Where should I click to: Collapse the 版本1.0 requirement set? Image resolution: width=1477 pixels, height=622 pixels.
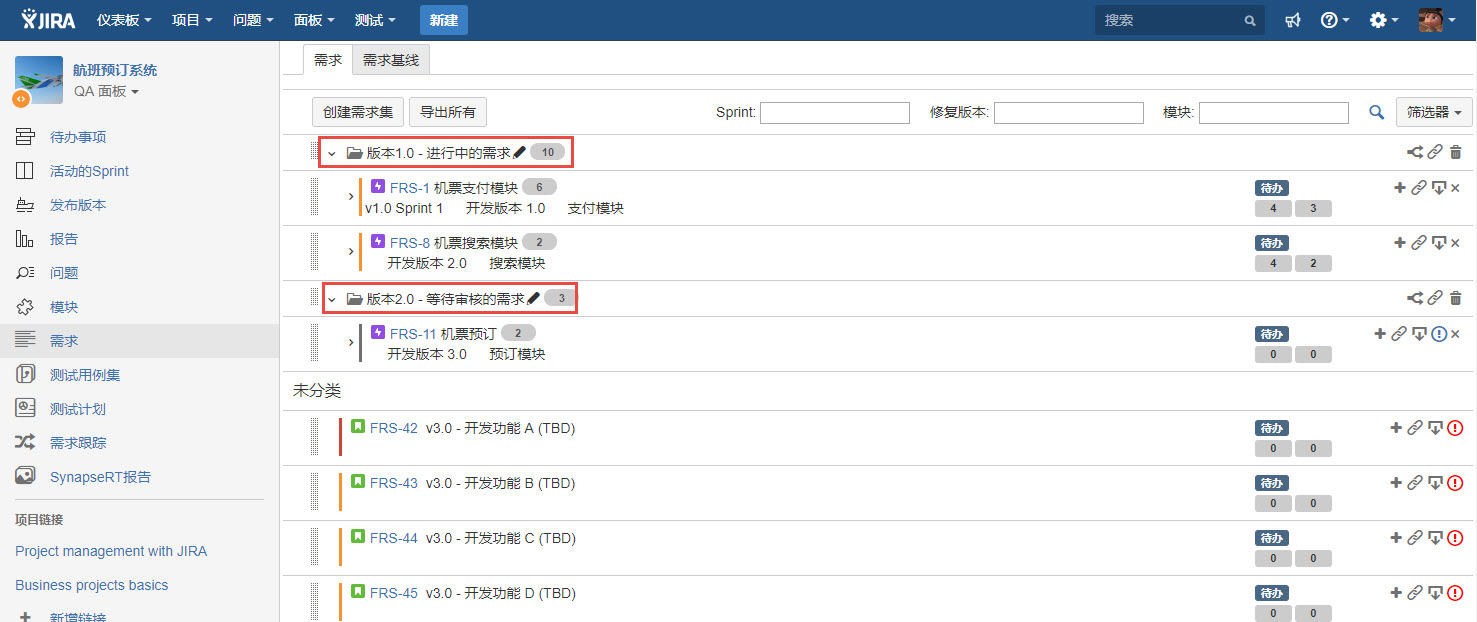pos(332,154)
